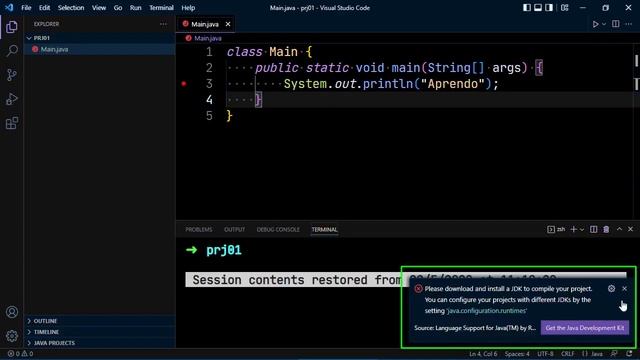
Task: Open the Search view icon
Action: point(12,51)
